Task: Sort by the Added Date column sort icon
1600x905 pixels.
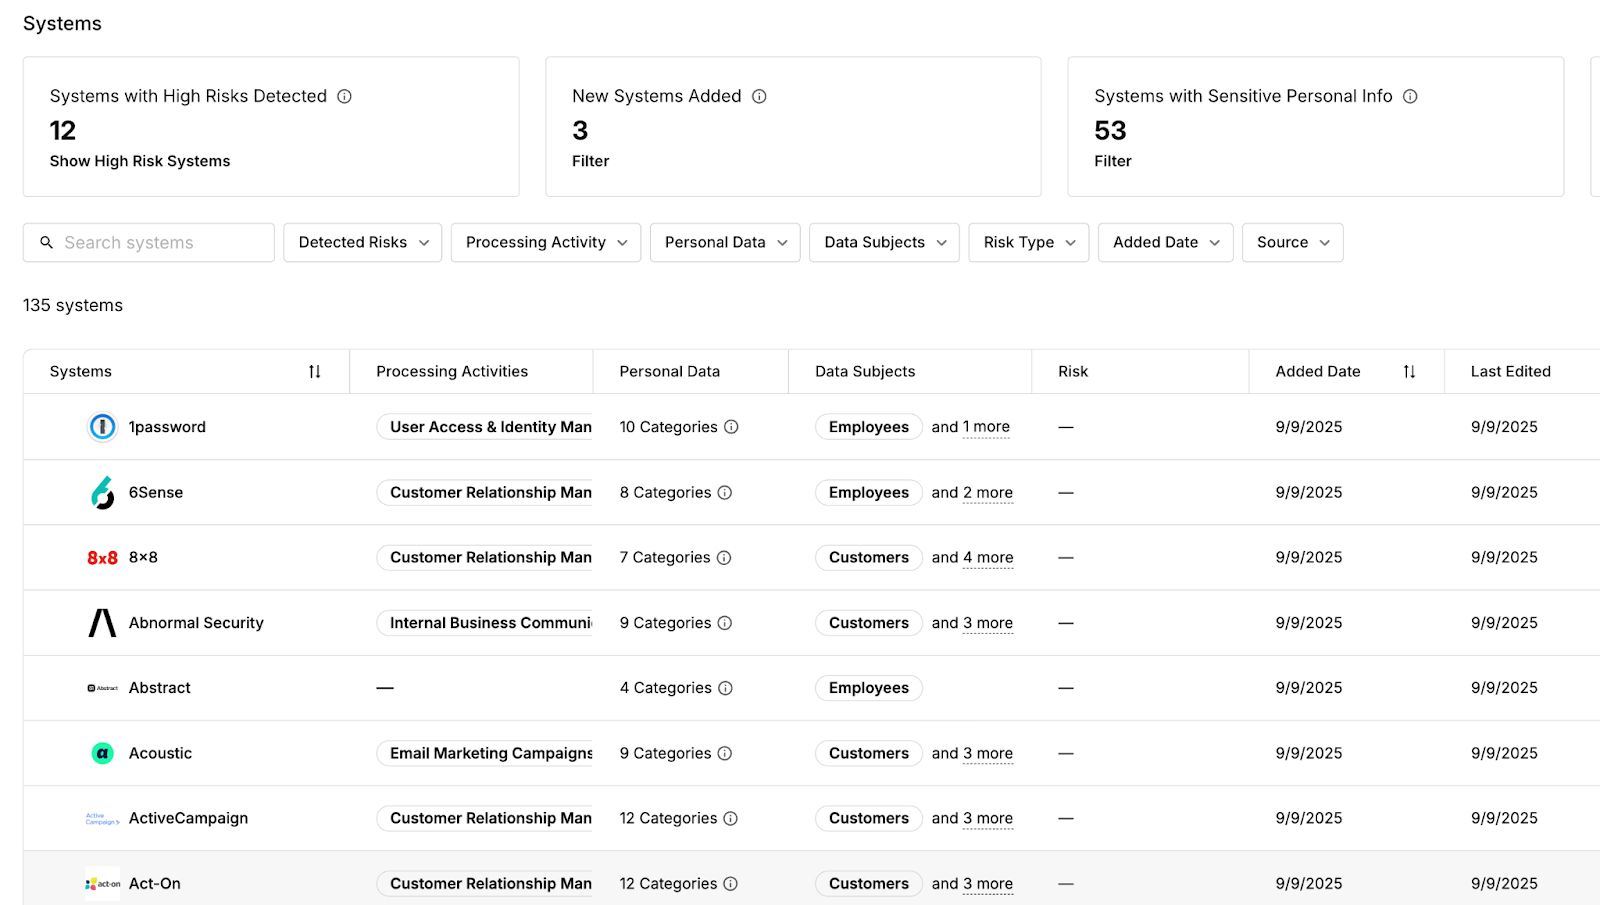Action: (1409, 371)
